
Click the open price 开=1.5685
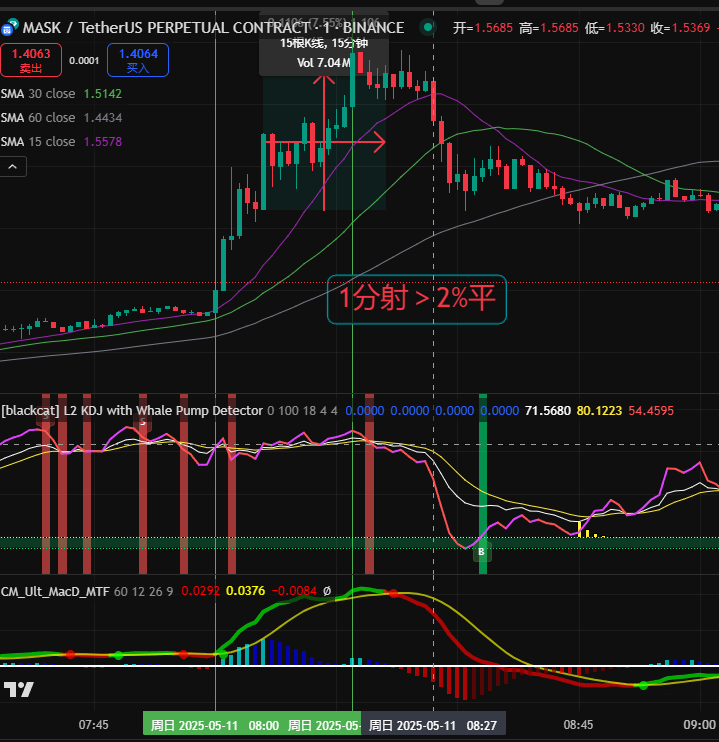pyautogui.click(x=483, y=28)
